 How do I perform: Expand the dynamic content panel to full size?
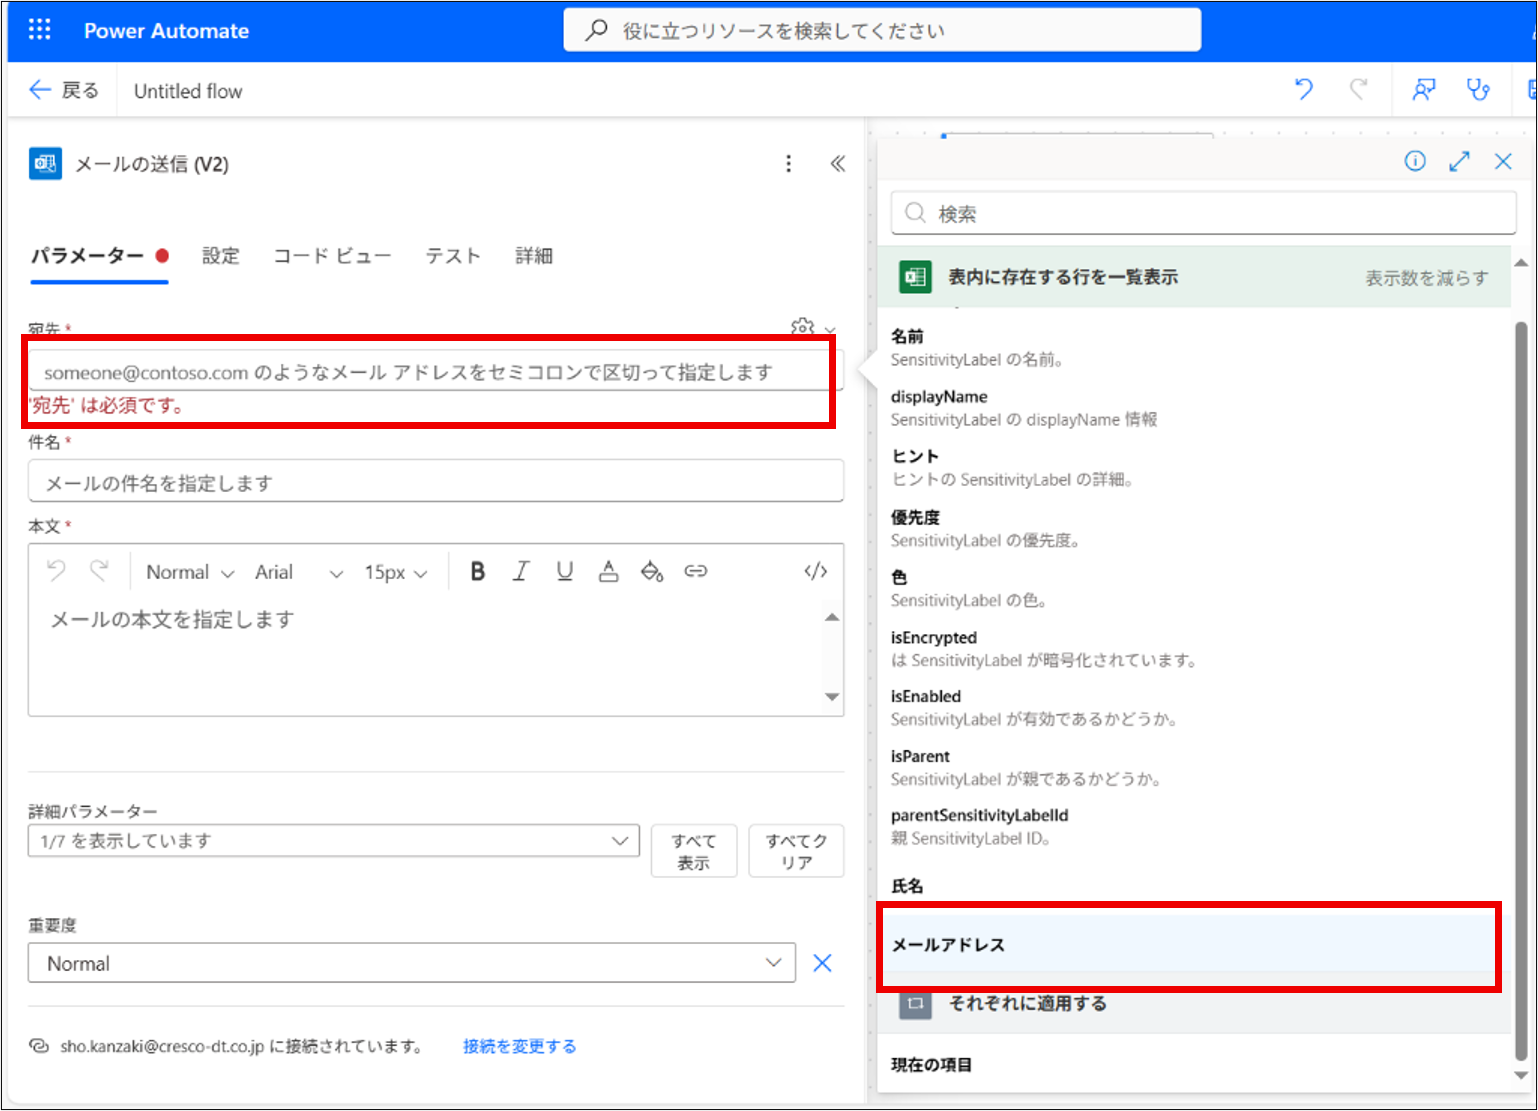[1459, 161]
